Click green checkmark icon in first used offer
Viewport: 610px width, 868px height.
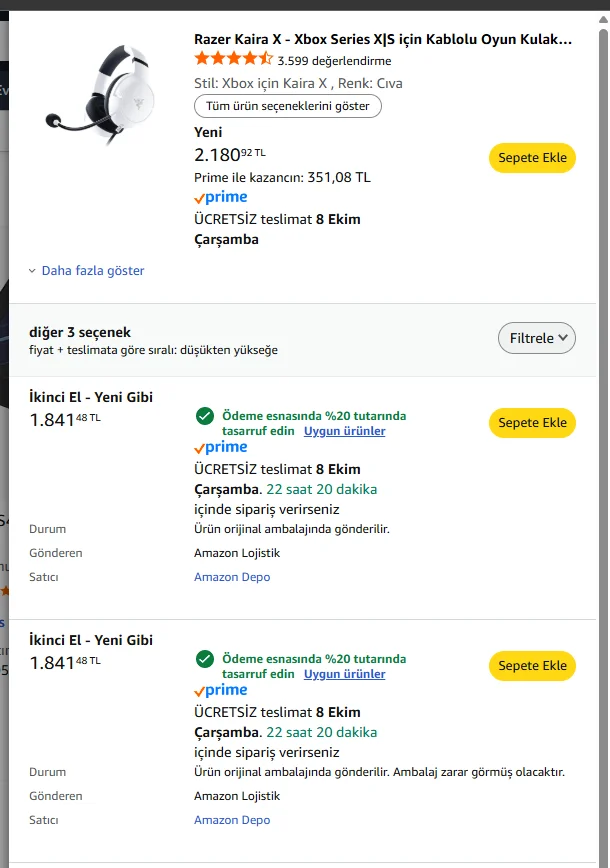204,415
